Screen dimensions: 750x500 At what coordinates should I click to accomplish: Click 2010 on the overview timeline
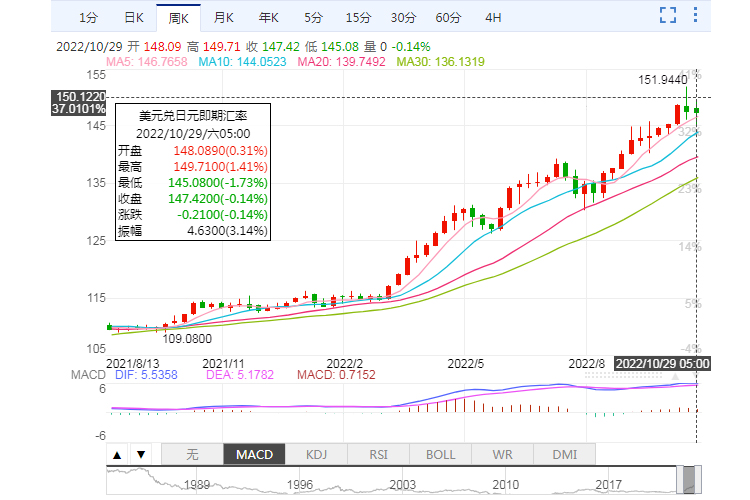pos(505,485)
